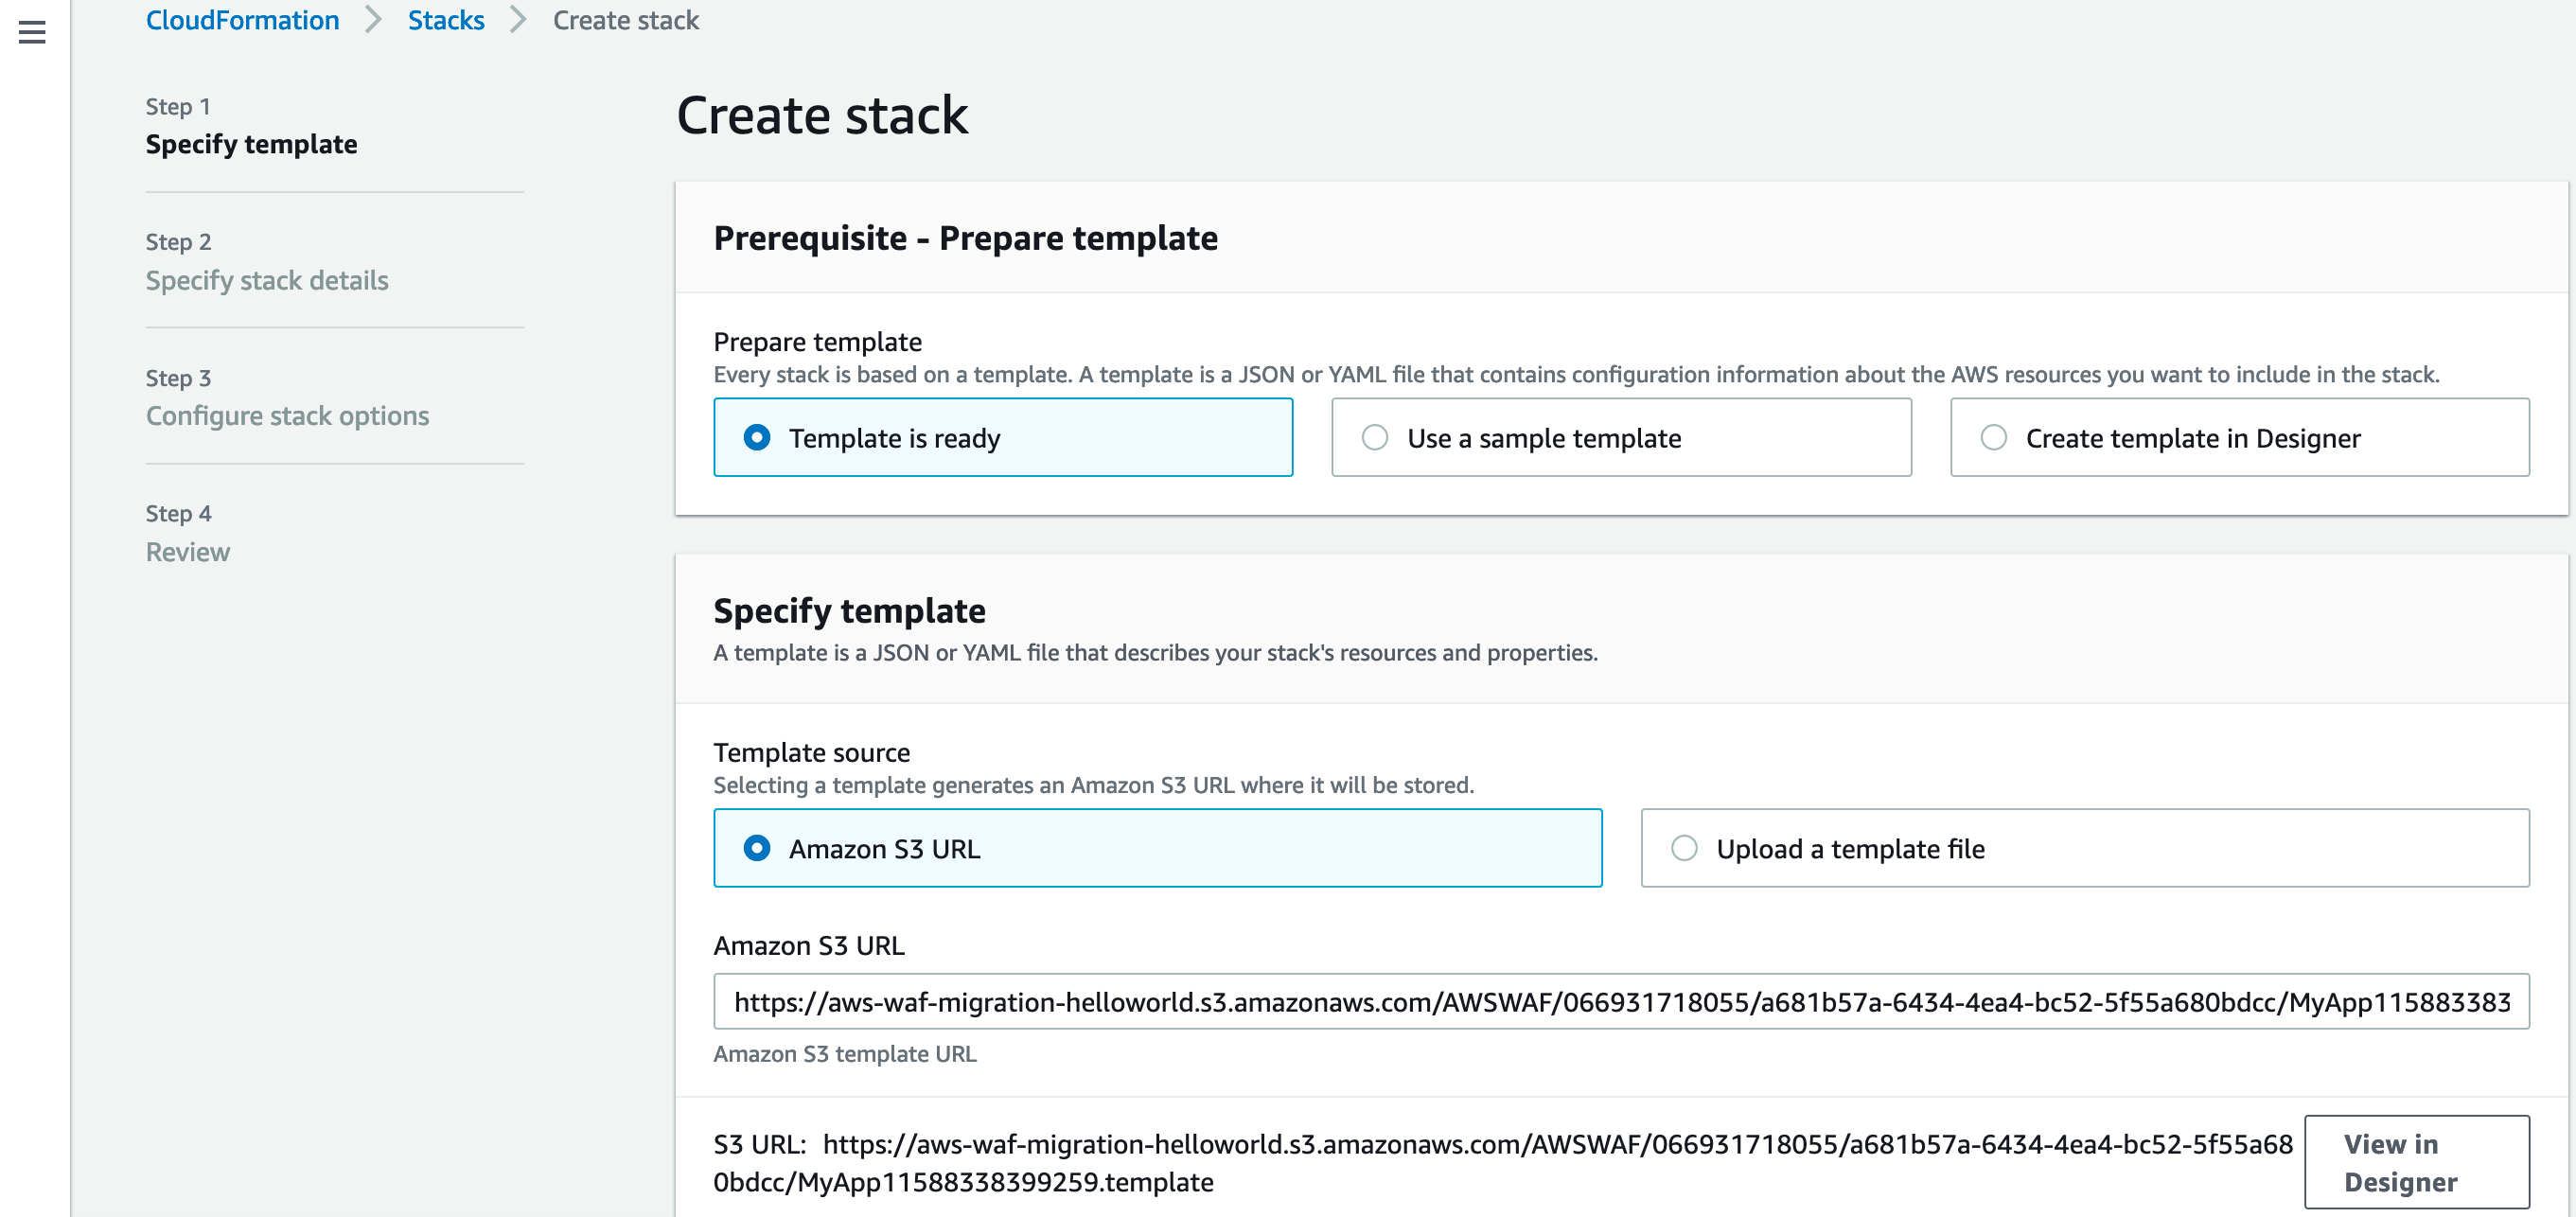The width and height of the screenshot is (2576, 1217).
Task: Open the navigation sidebar hamburger menu
Action: click(33, 33)
